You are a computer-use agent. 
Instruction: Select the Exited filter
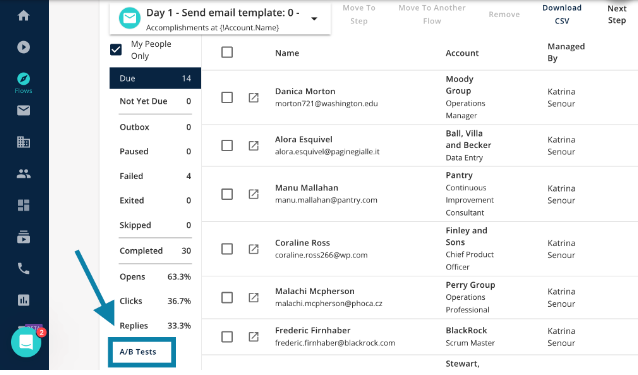coord(155,201)
